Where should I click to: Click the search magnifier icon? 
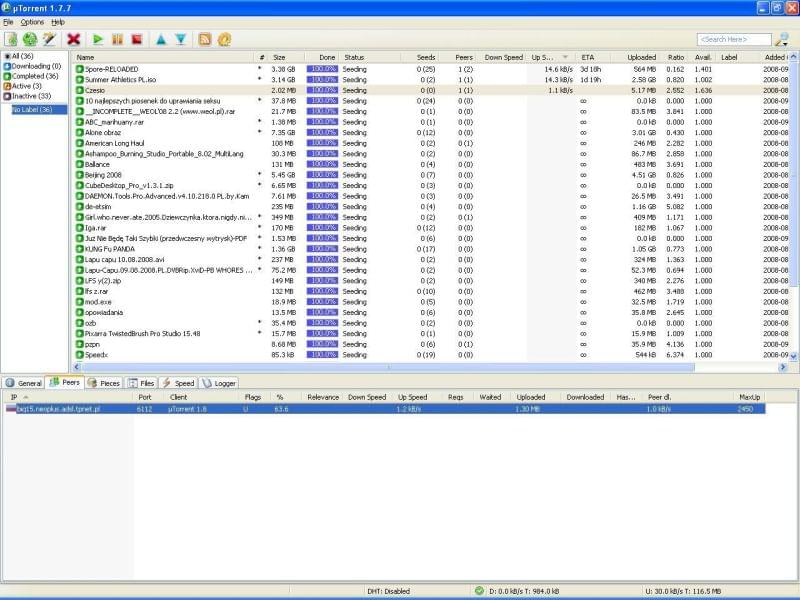[x=782, y=39]
